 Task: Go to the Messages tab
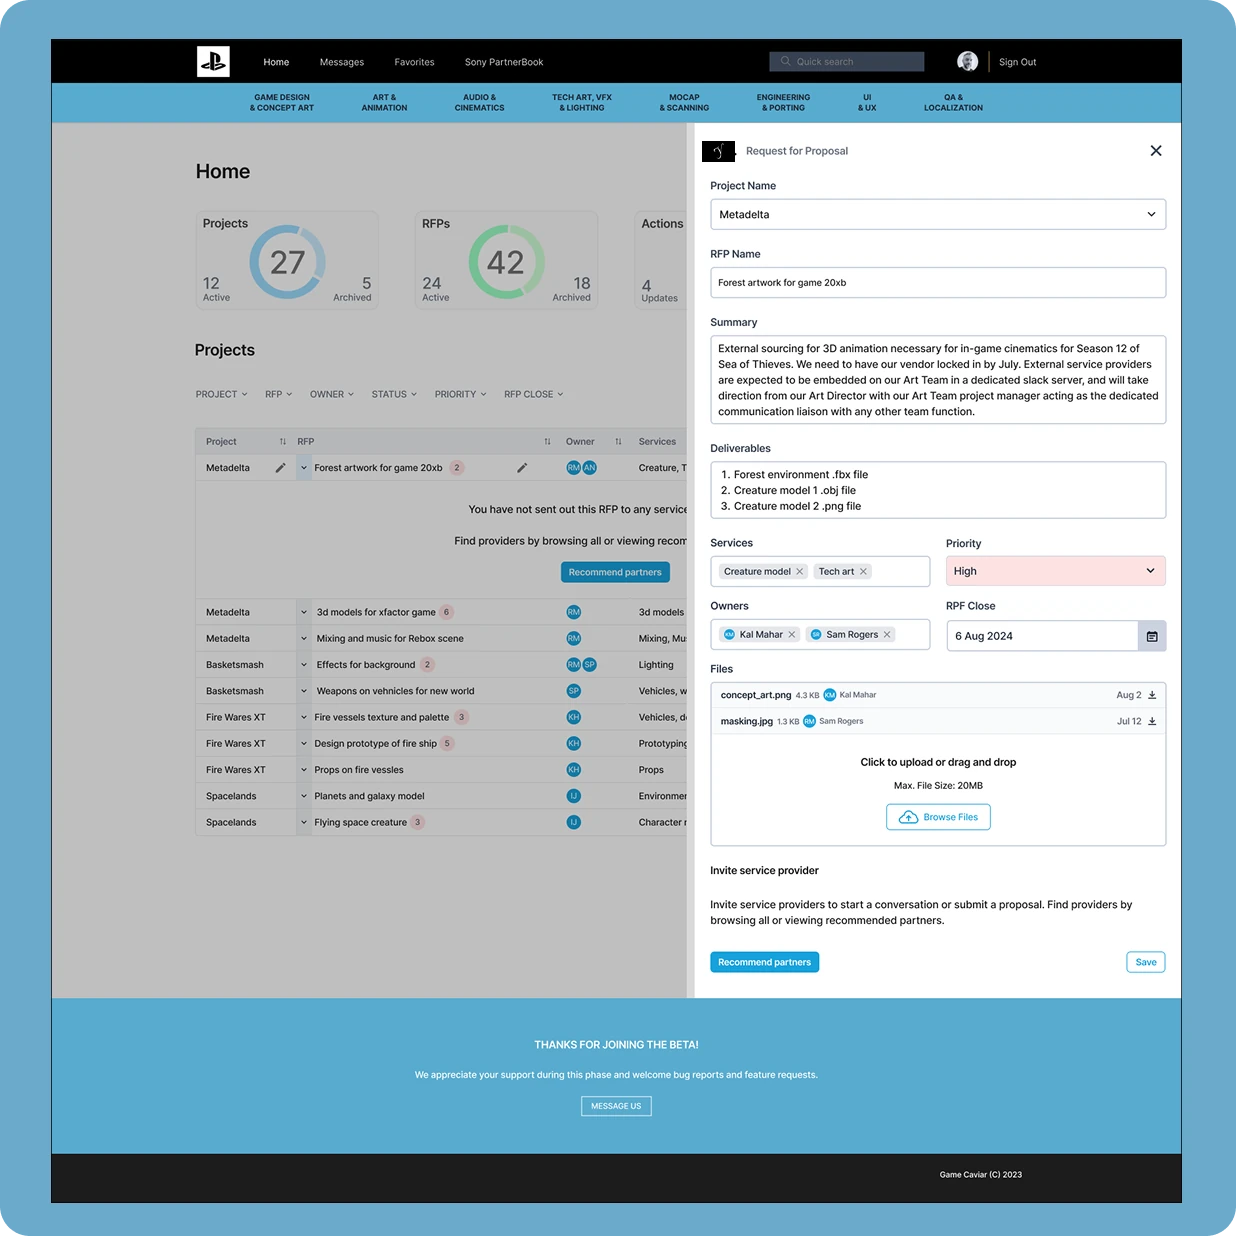click(x=342, y=62)
